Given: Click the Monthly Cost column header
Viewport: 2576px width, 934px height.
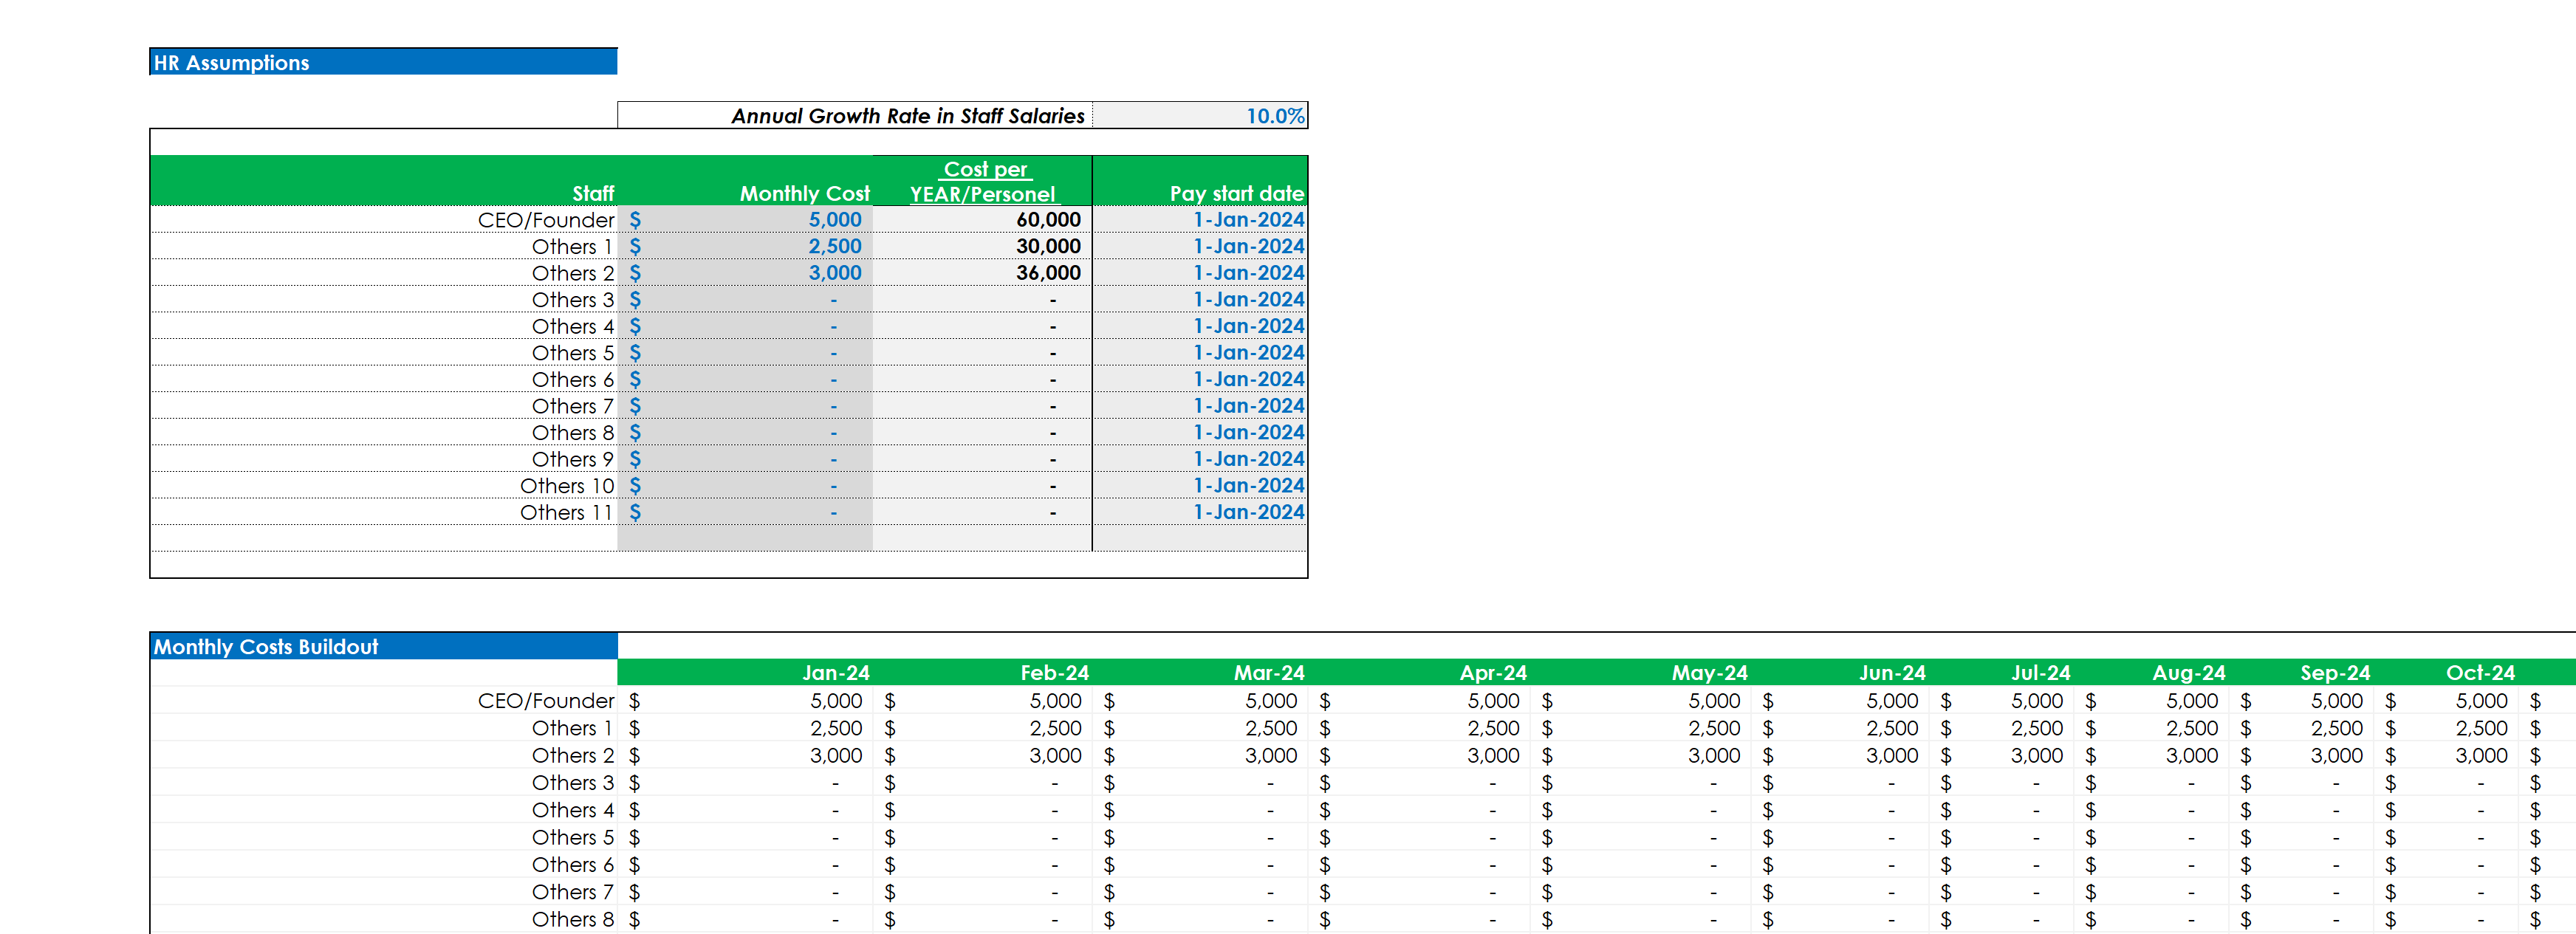Looking at the screenshot, I should point(804,193).
